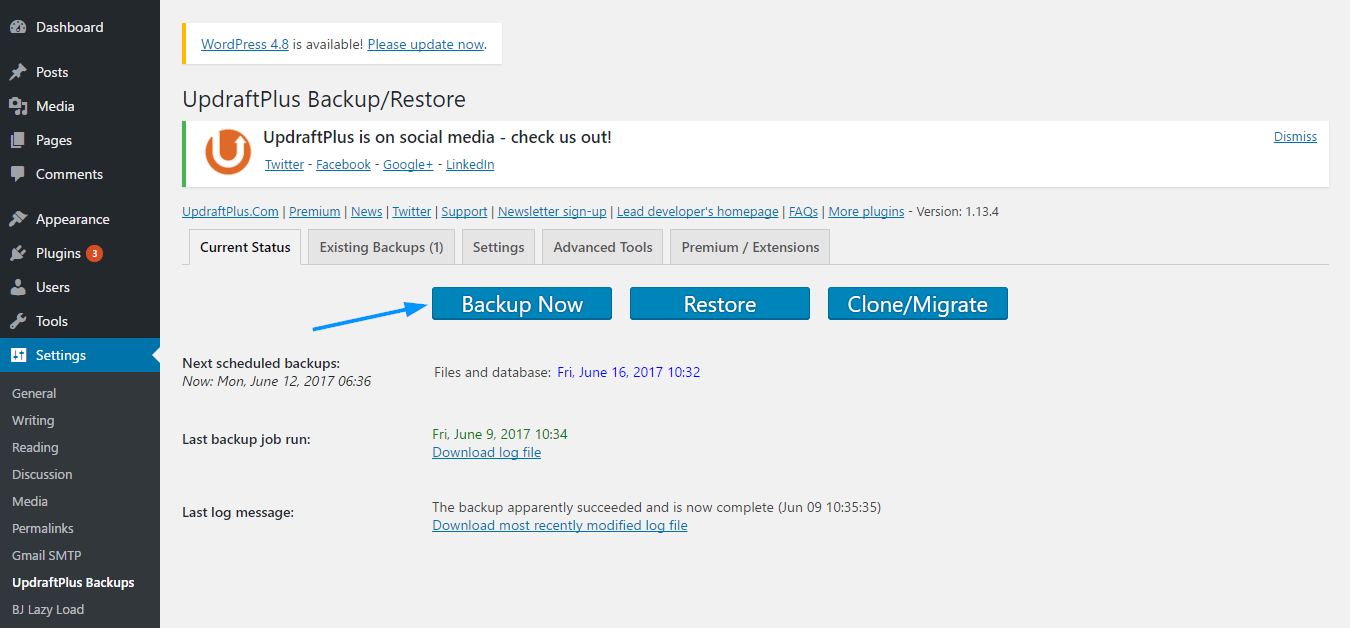Click the Download log file link
The height and width of the screenshot is (628, 1350).
[487, 452]
